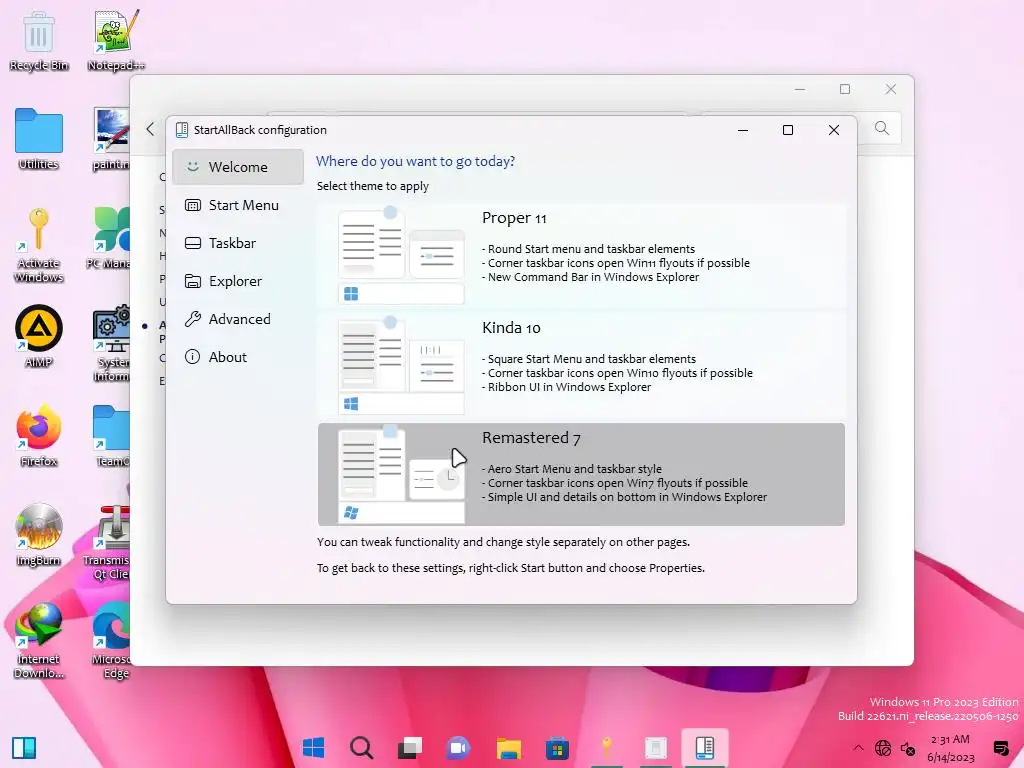
Task: Click the second pinned window icon on taskbar
Action: pyautogui.click(x=656, y=747)
